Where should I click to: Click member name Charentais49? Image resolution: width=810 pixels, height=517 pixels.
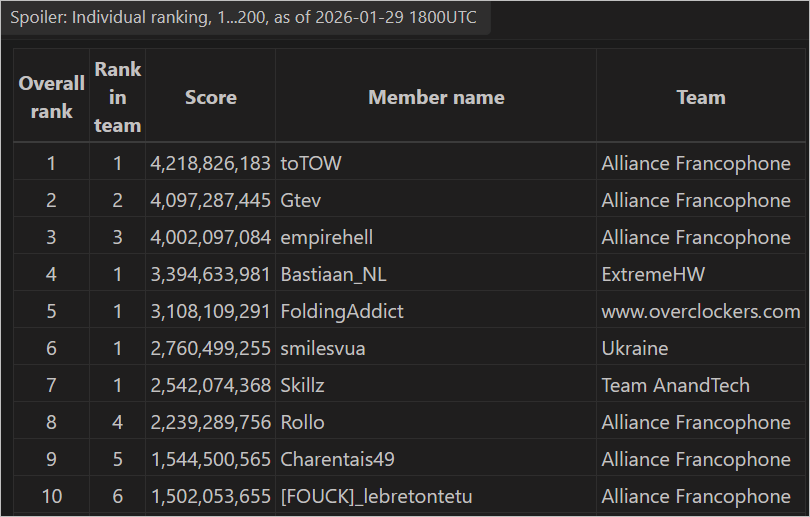tap(338, 459)
